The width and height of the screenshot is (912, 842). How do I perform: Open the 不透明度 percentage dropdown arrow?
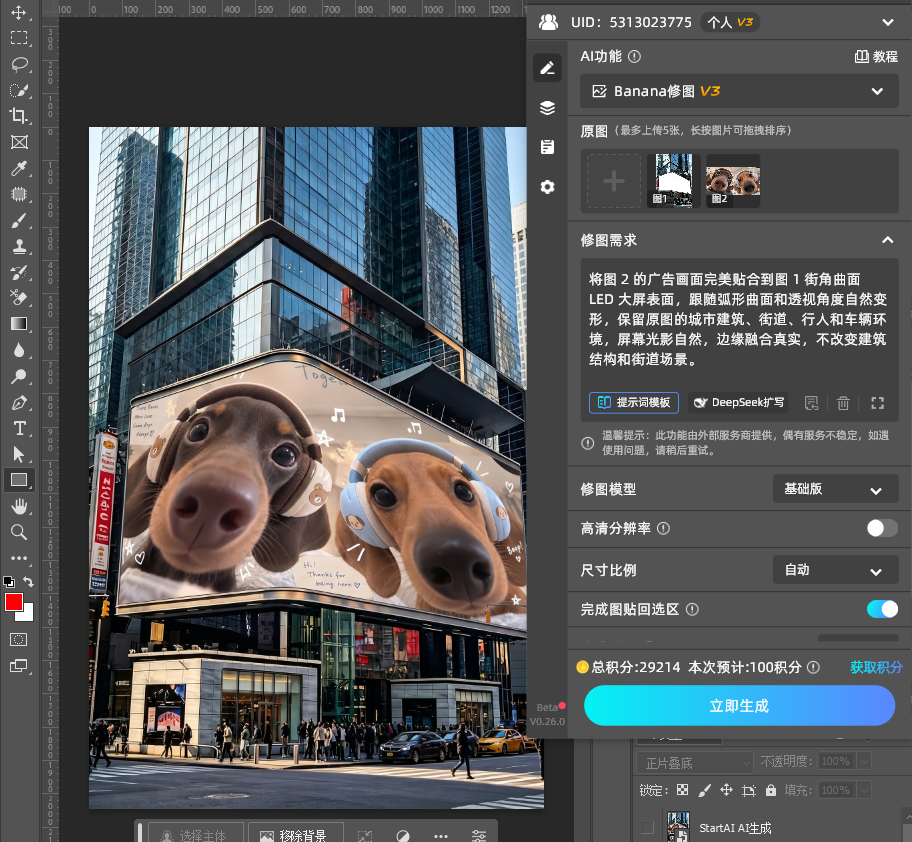[x=865, y=761]
